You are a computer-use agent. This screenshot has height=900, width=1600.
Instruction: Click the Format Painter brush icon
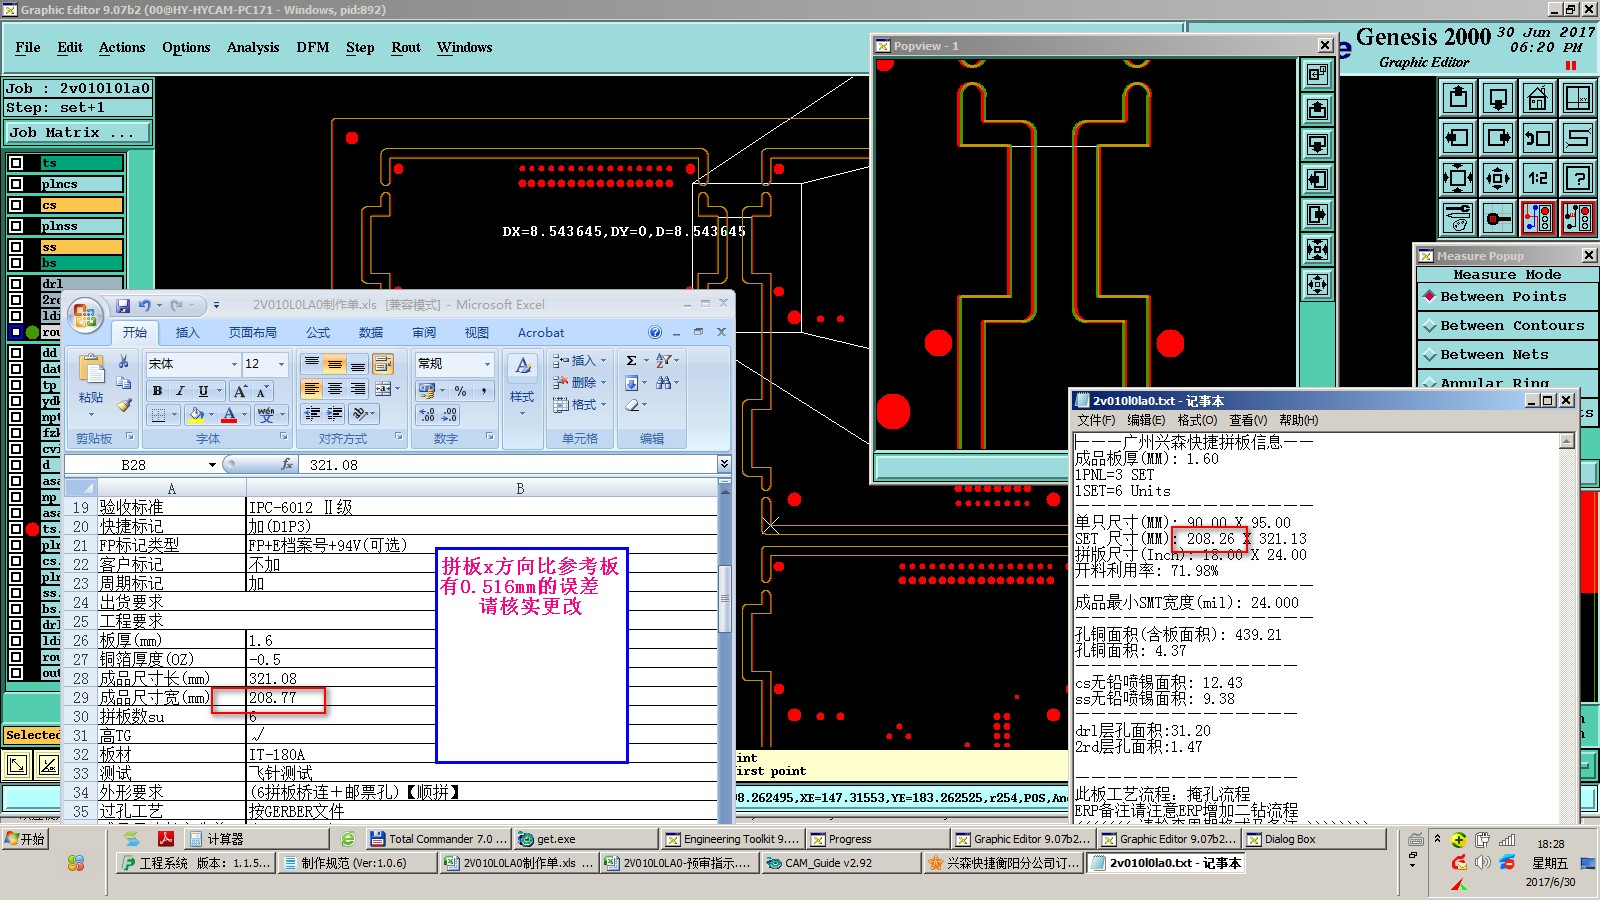click(x=124, y=406)
